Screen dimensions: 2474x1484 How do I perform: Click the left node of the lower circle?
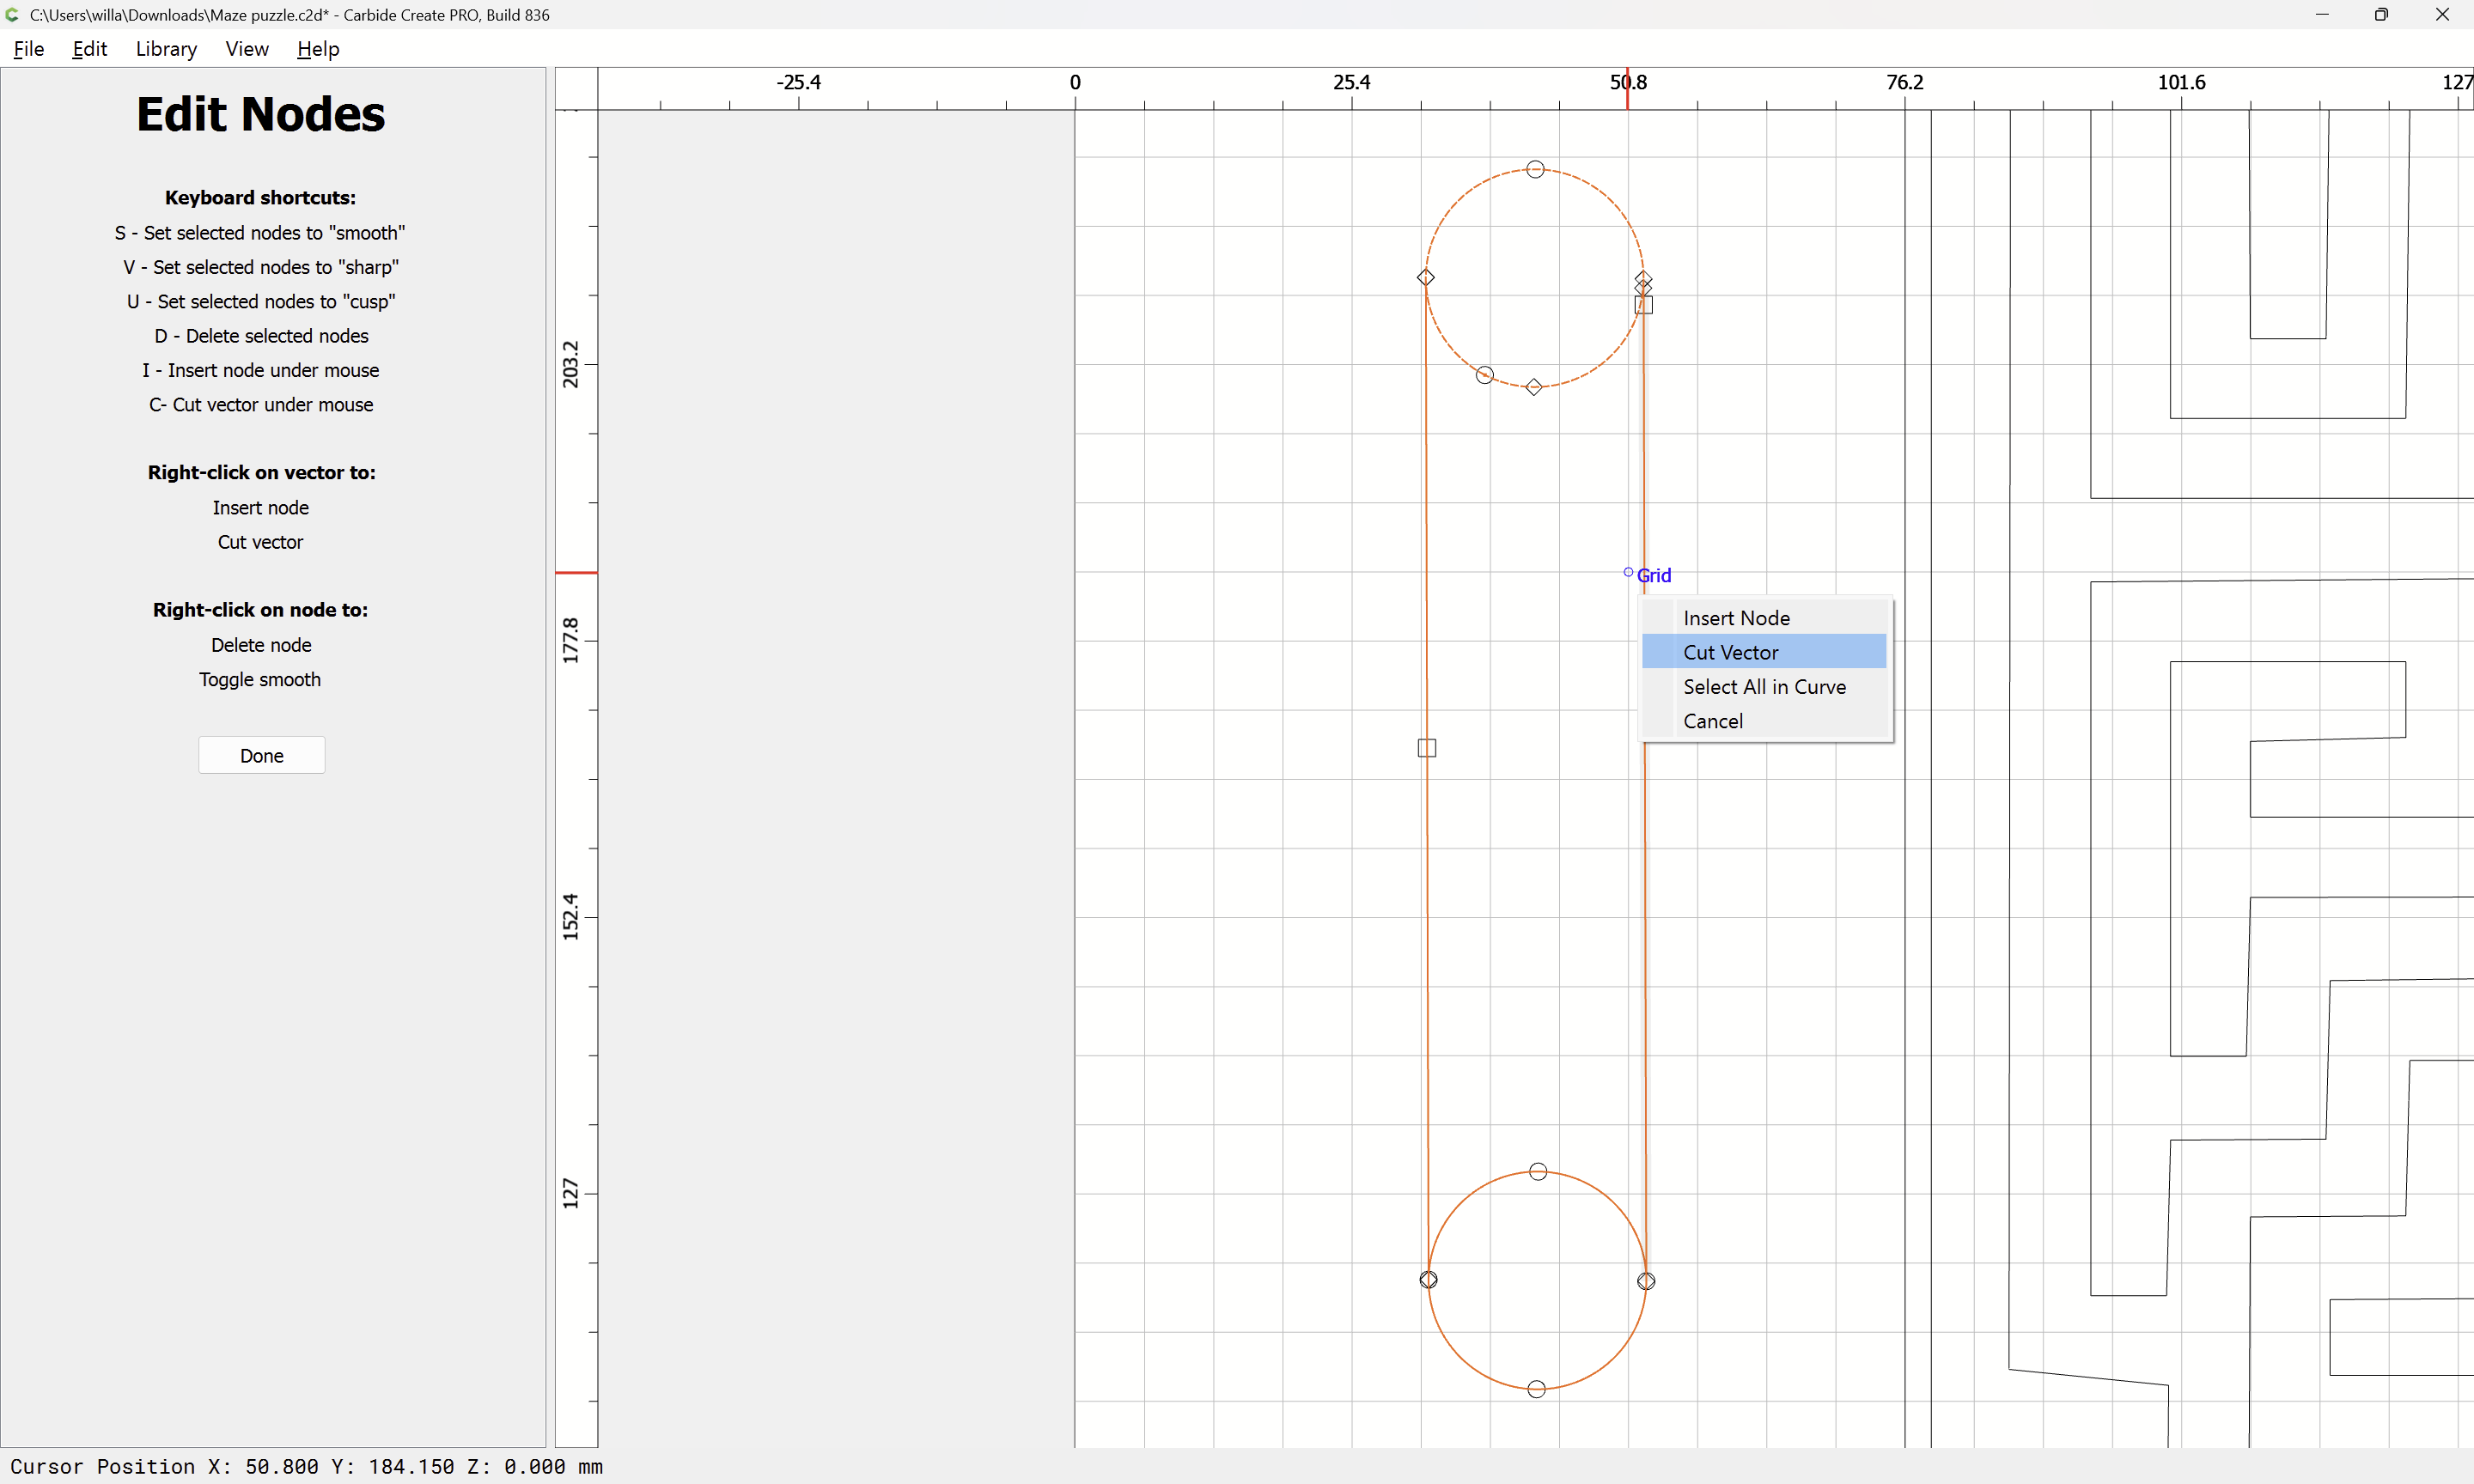click(x=1429, y=1280)
